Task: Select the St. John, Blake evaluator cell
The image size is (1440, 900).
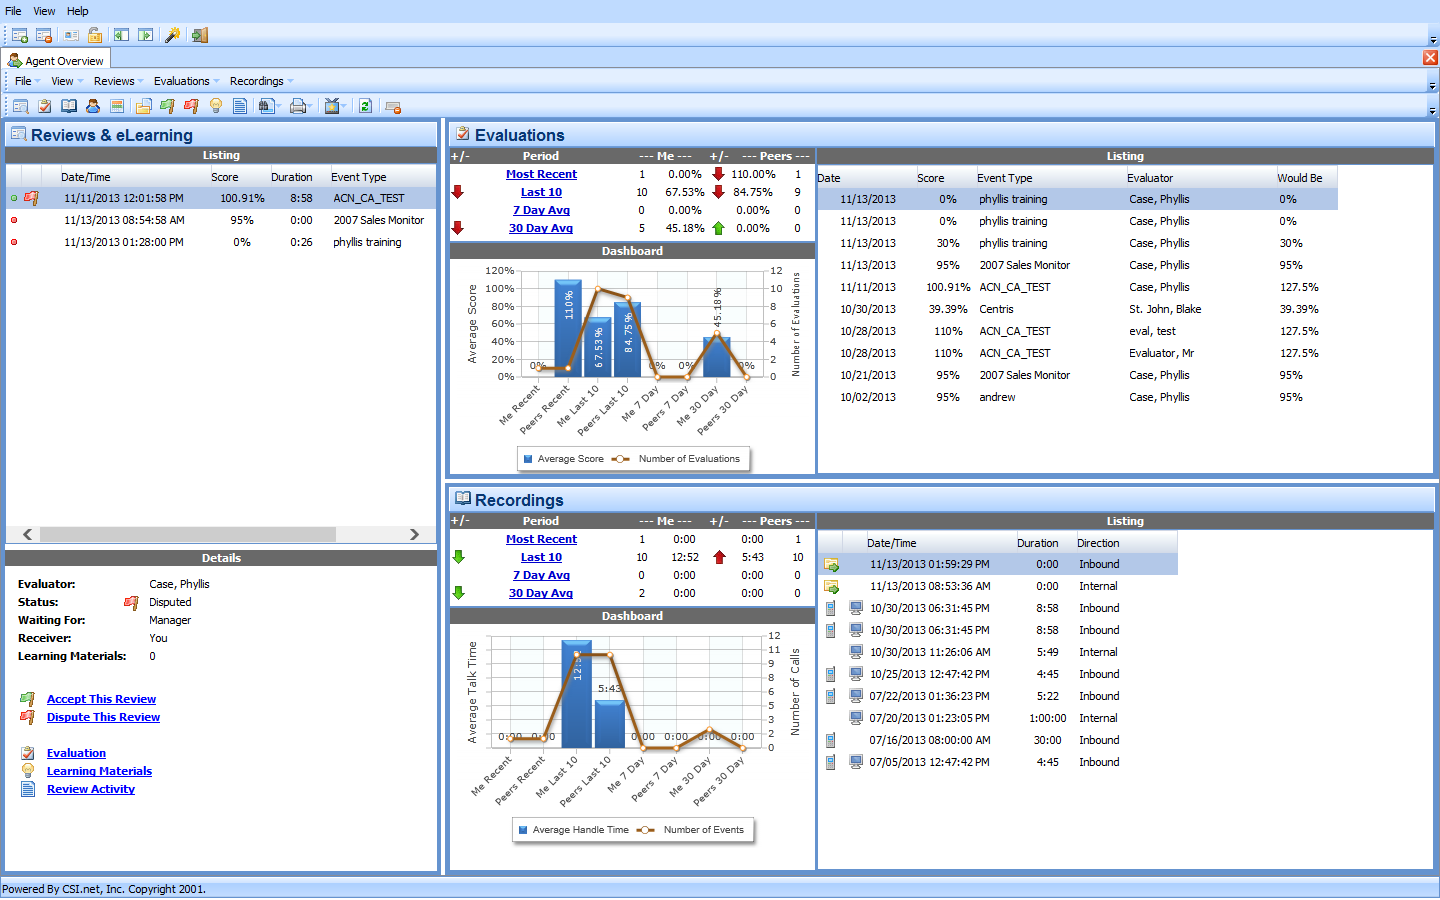Action: 1165,309
